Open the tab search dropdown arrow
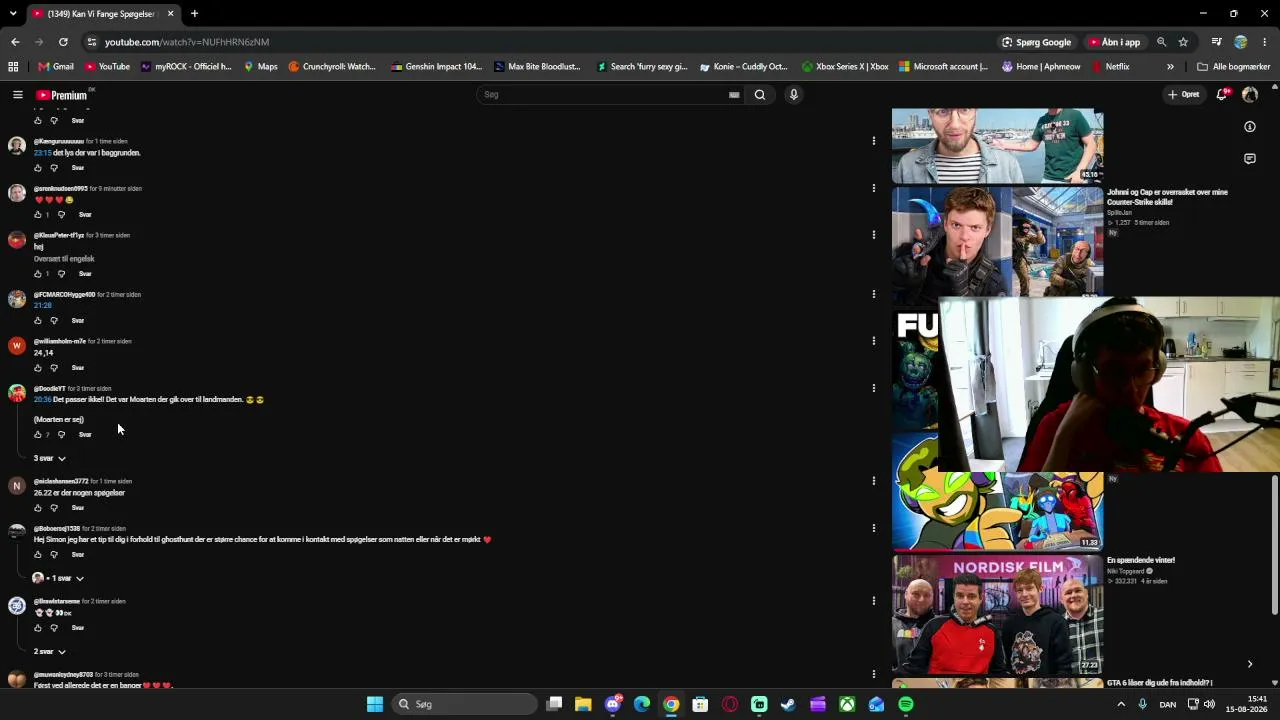The image size is (1280, 720). 13,14
